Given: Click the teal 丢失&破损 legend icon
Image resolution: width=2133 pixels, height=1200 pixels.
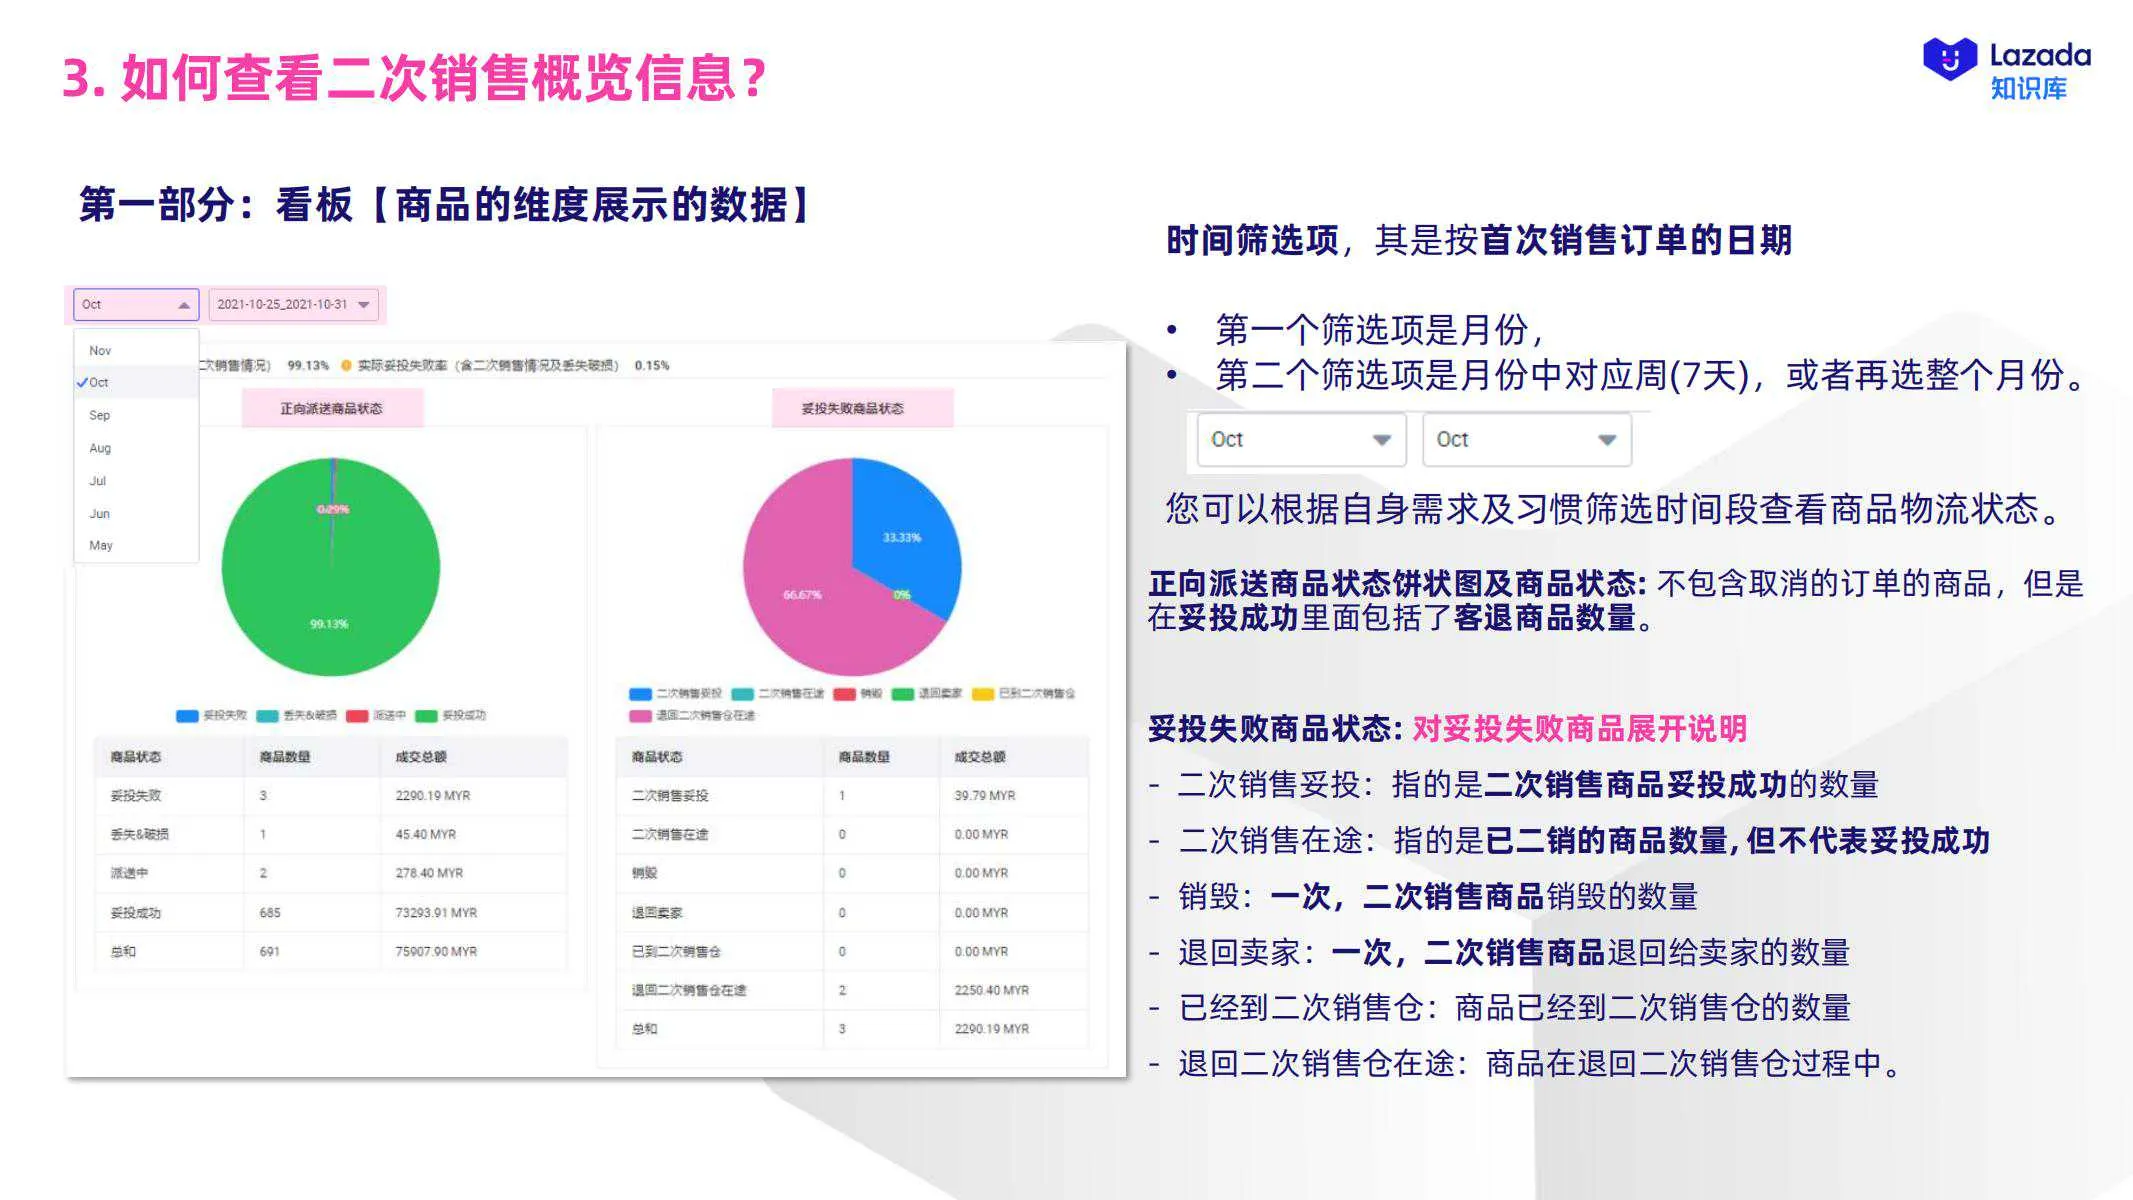Looking at the screenshot, I should pyautogui.click(x=267, y=716).
